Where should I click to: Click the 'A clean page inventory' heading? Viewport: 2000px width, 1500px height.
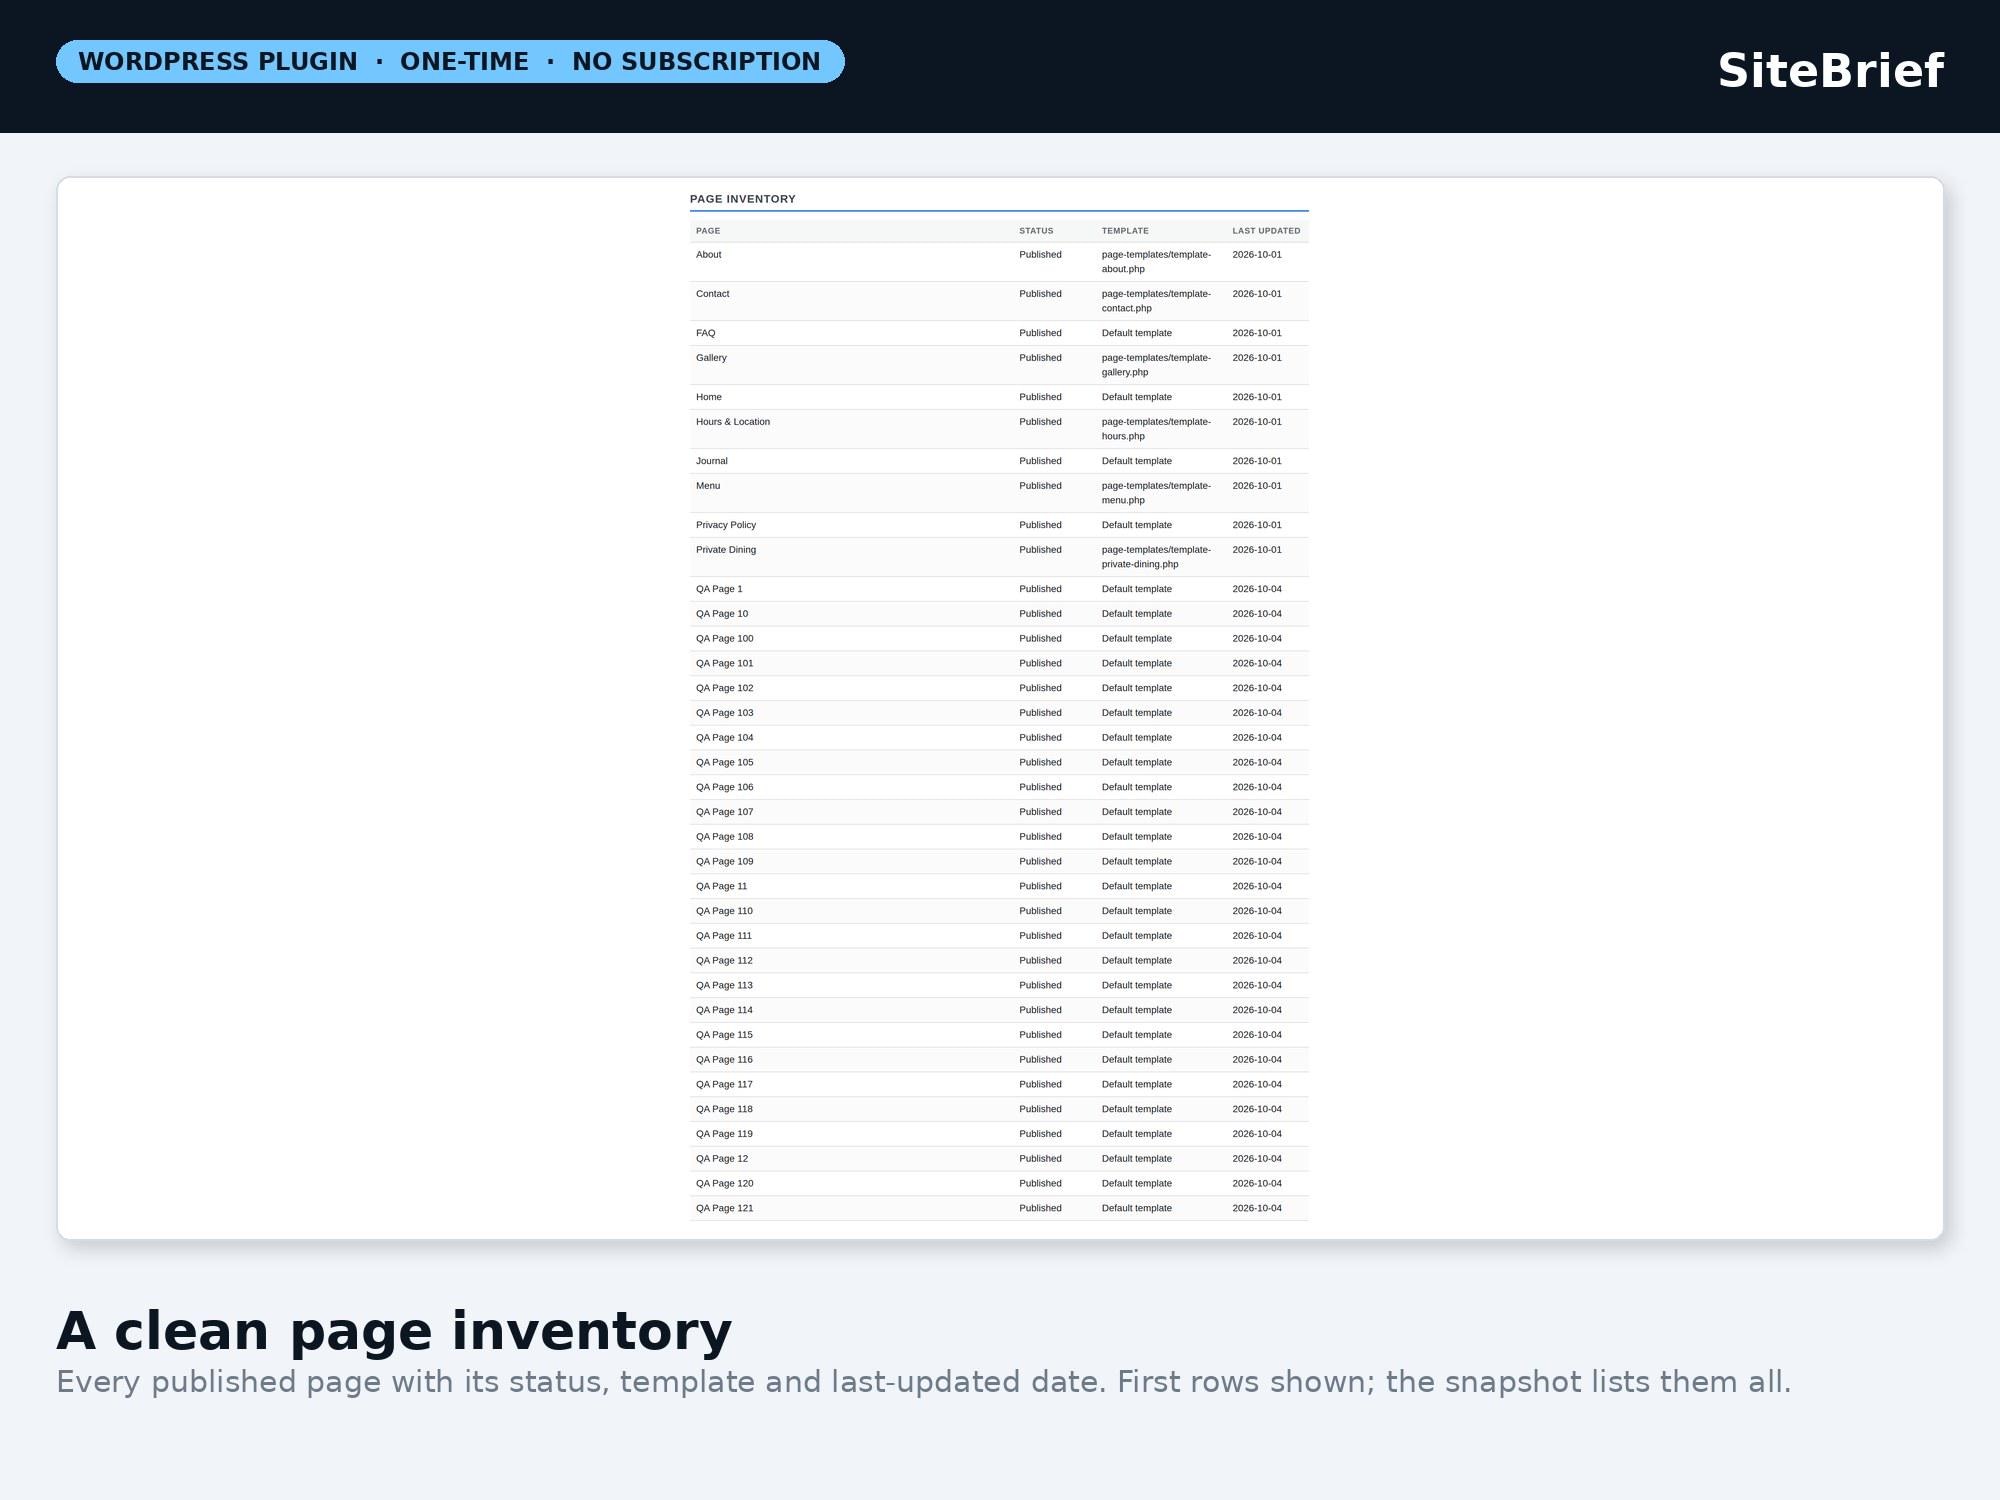click(394, 1332)
